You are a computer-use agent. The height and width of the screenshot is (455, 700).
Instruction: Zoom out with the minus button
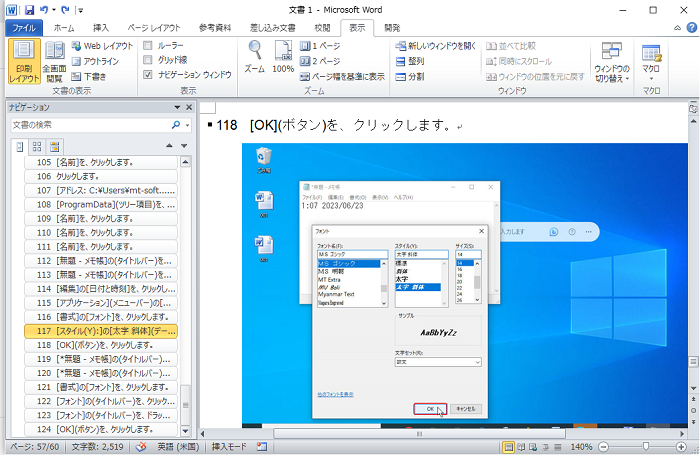click(x=604, y=447)
